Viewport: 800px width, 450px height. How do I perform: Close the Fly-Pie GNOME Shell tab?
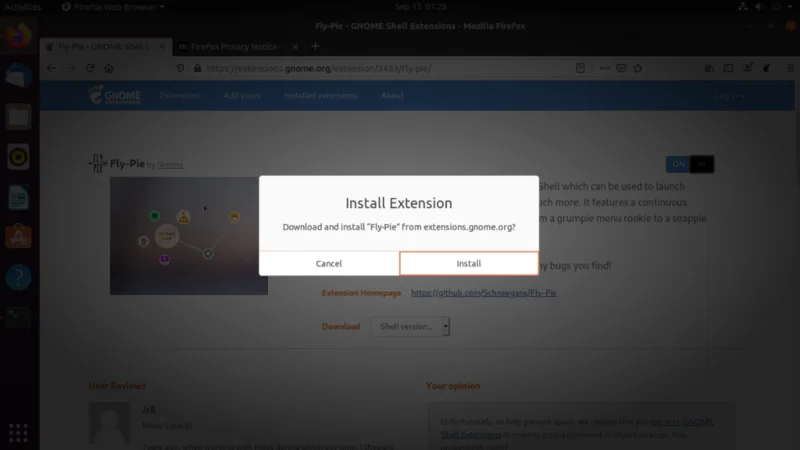pyautogui.click(x=162, y=46)
